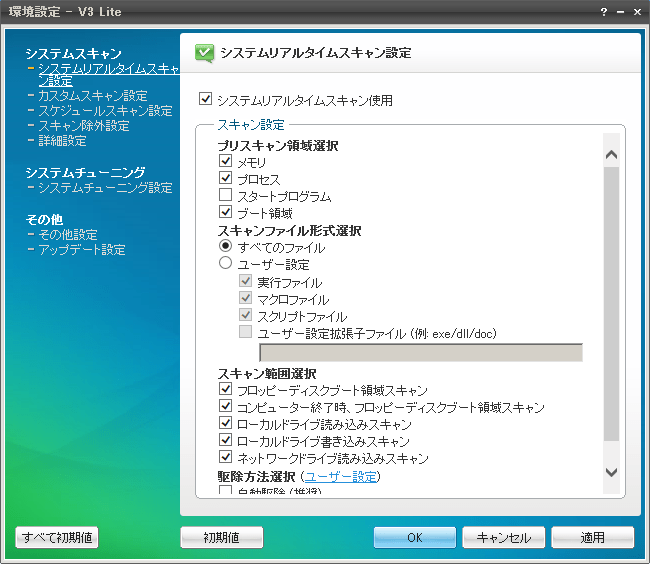Click the キャンセル button
Screen dimensions: 650x564
pos(504,537)
